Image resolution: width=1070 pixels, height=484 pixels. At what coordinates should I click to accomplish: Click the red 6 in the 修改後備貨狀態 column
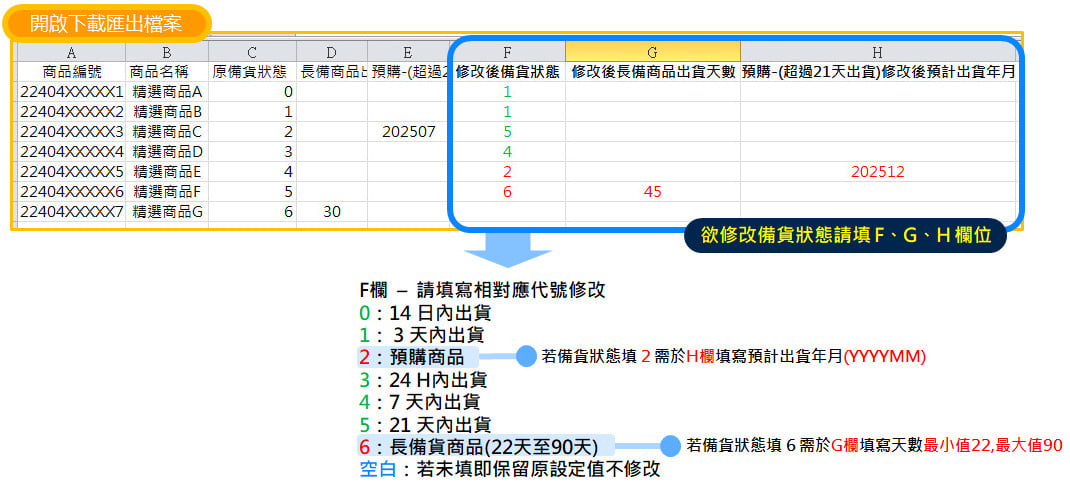(x=507, y=192)
